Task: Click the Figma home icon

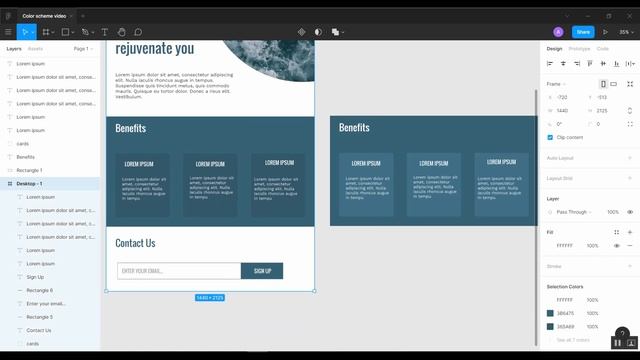Action: point(8,16)
